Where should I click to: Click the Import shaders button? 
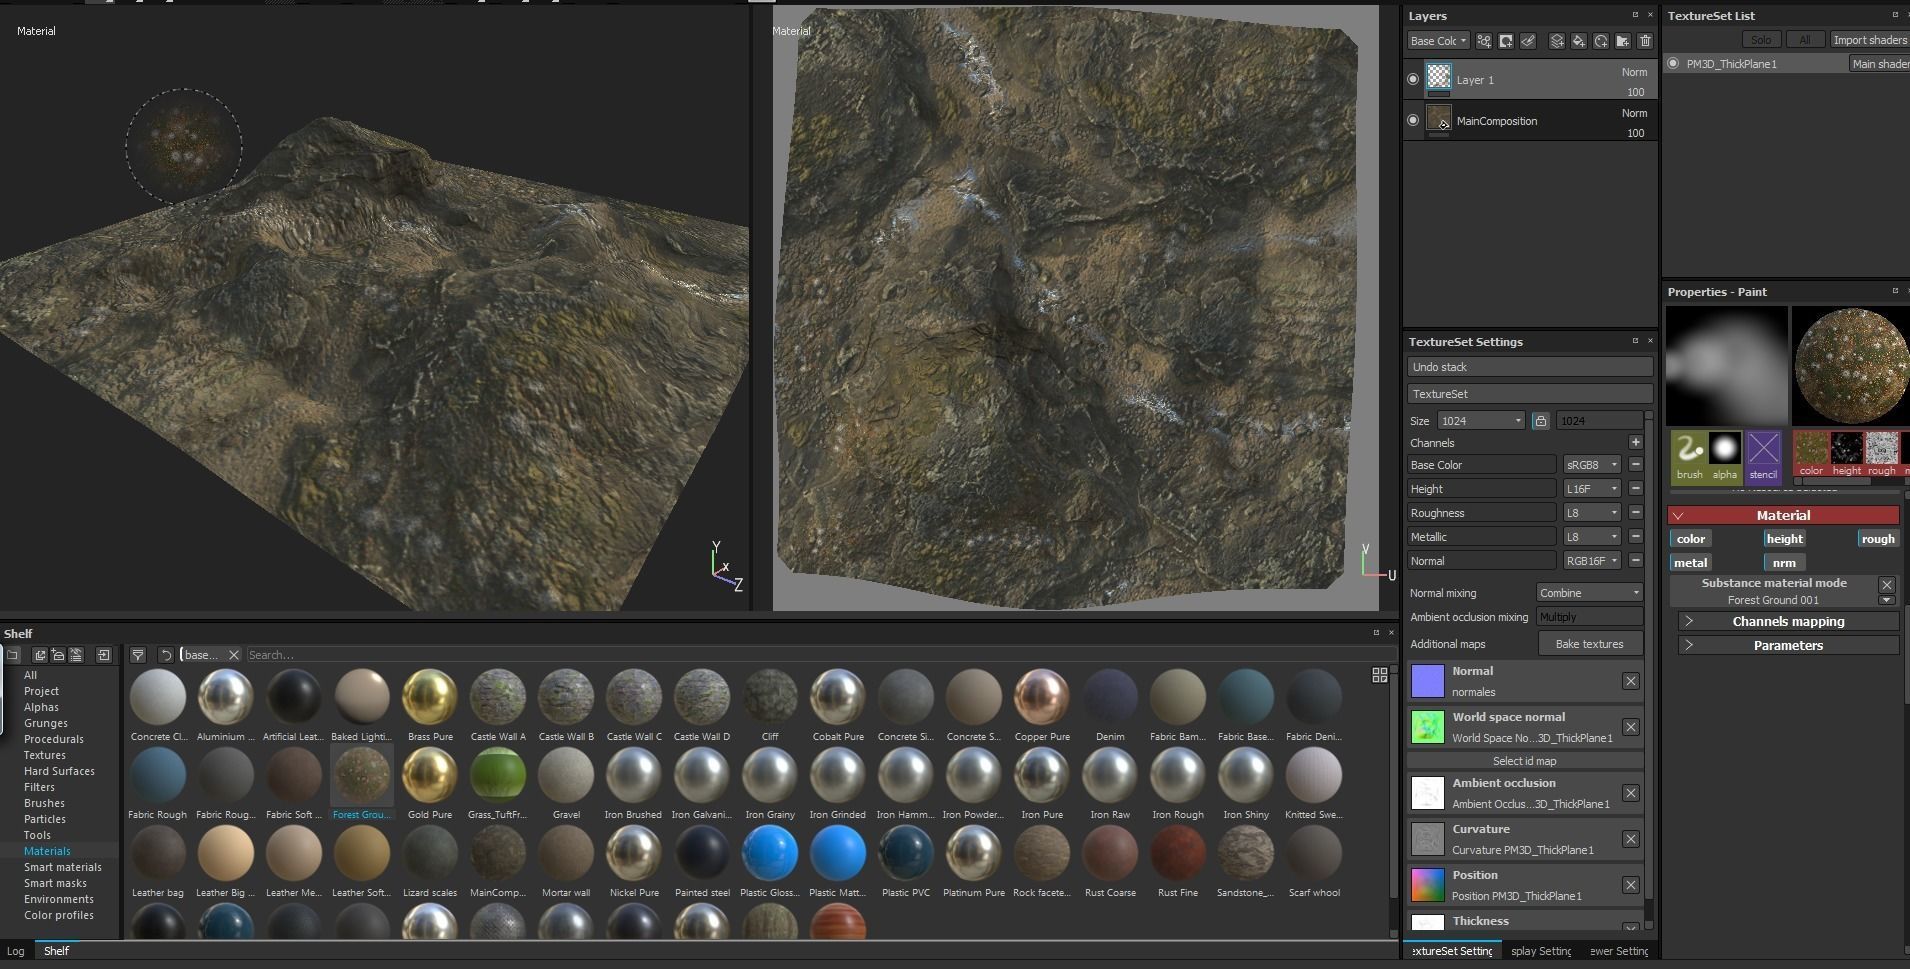[1869, 40]
